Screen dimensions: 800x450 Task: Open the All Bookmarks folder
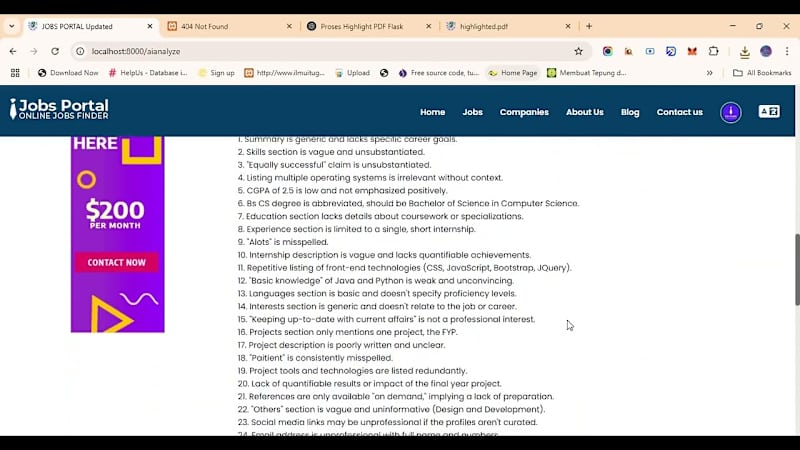[x=762, y=73]
